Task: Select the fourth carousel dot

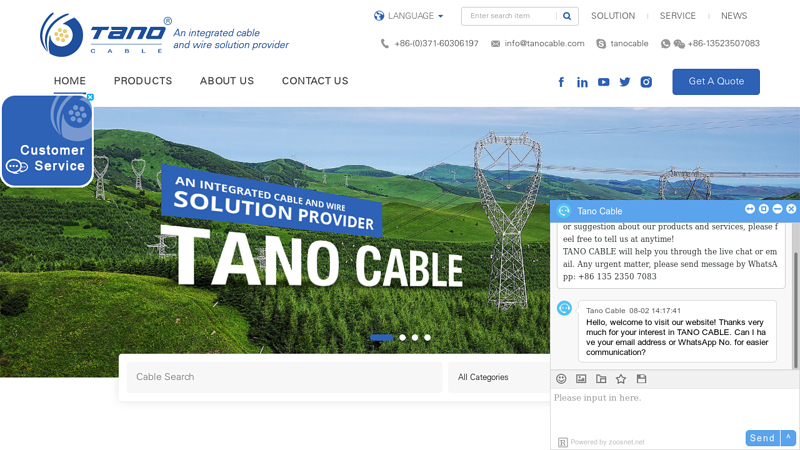Action: (x=428, y=337)
